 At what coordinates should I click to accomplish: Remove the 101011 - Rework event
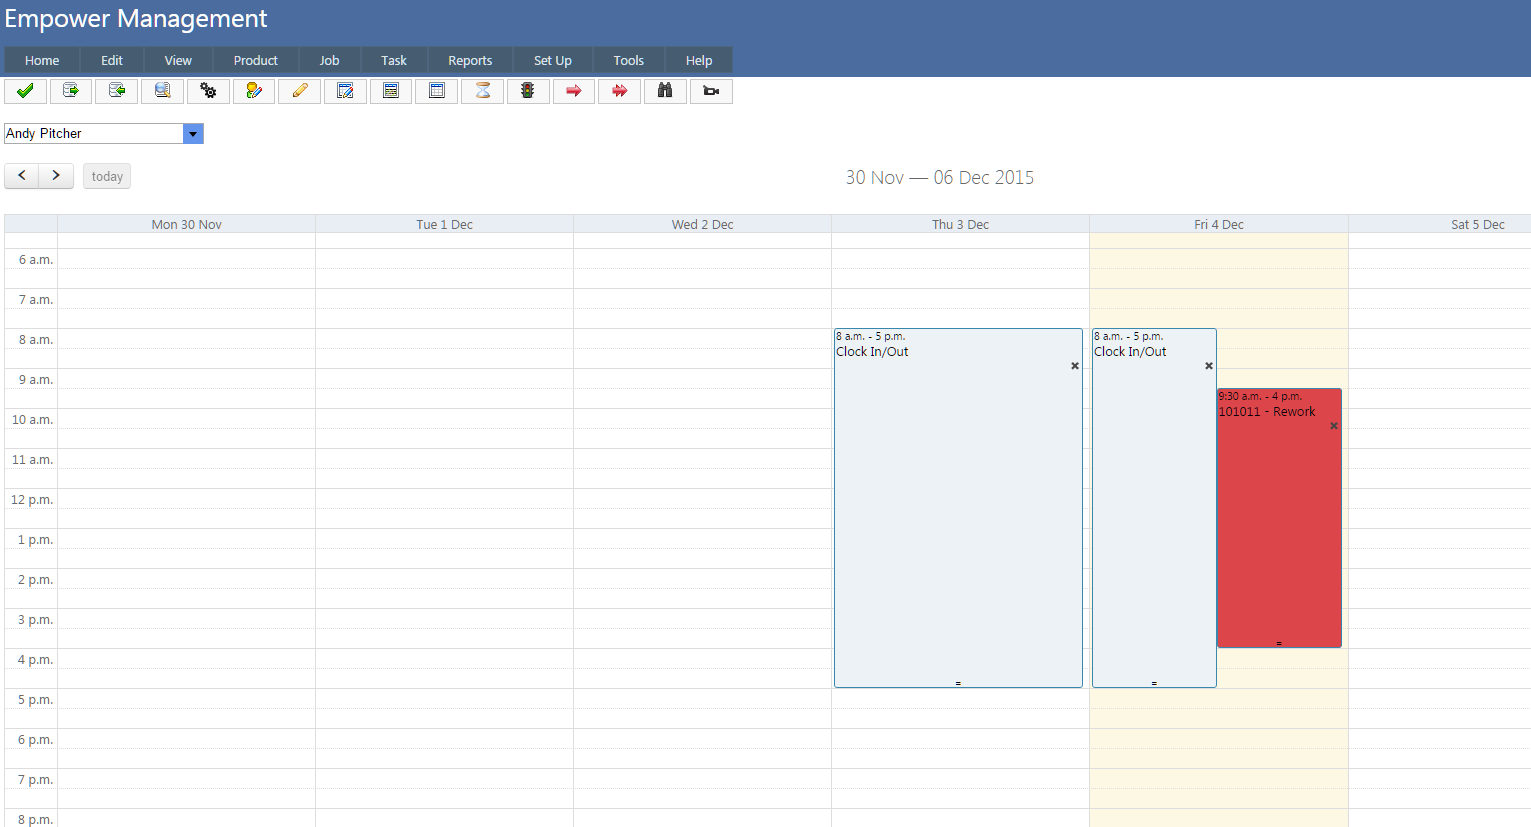point(1334,426)
